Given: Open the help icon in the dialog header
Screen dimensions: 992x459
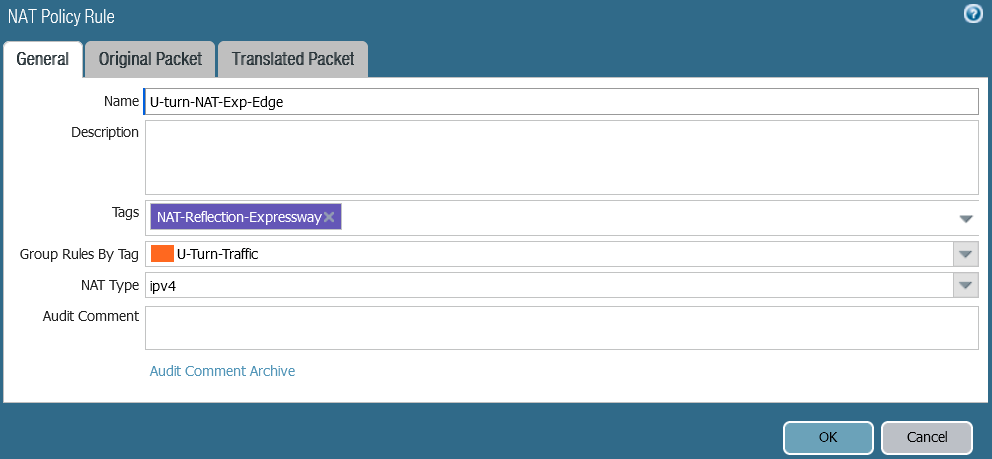Looking at the screenshot, I should tap(972, 15).
